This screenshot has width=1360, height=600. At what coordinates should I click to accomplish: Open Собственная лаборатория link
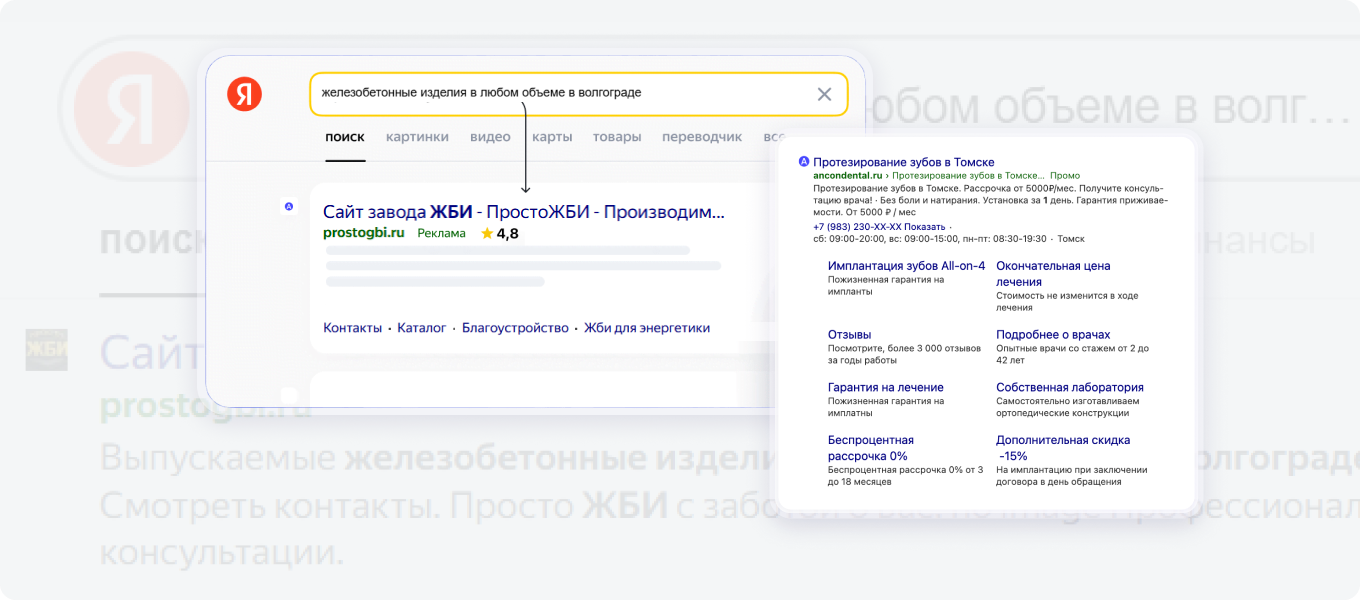1070,388
